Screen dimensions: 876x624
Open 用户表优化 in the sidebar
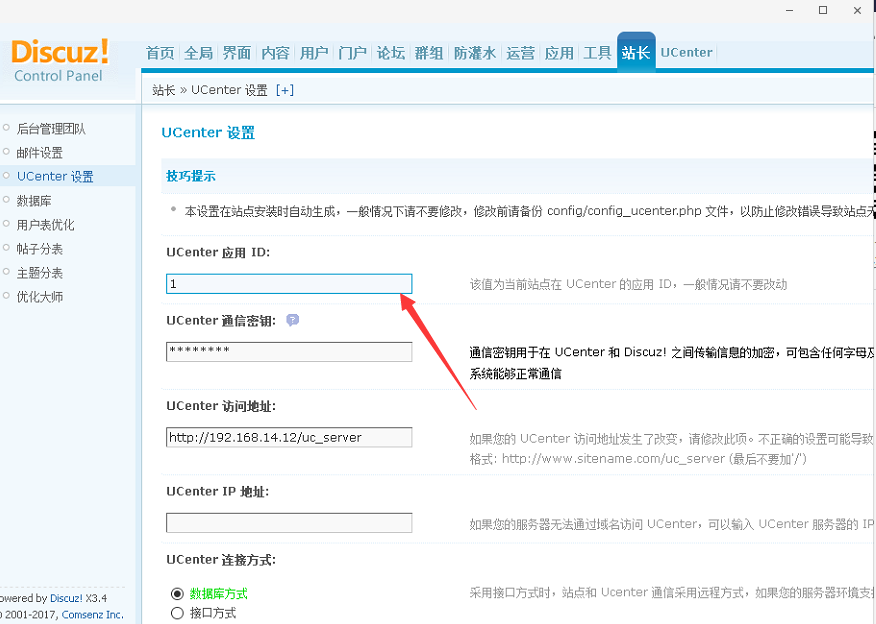[45, 225]
